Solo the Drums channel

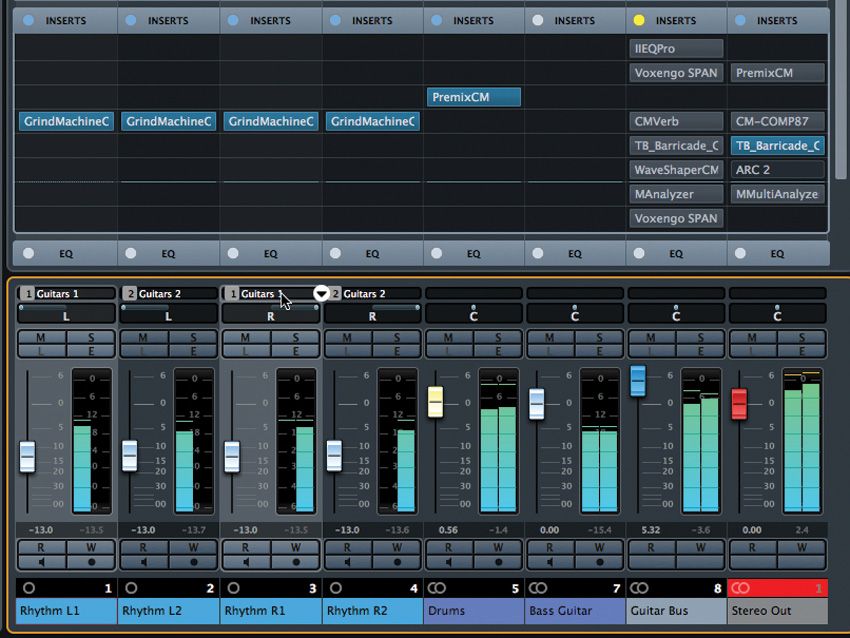coord(499,337)
